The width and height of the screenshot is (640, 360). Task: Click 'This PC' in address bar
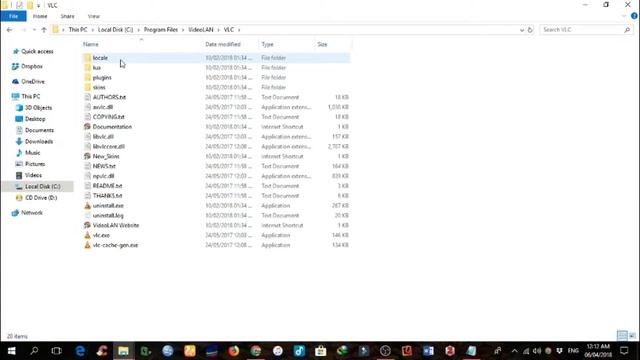coord(78,30)
